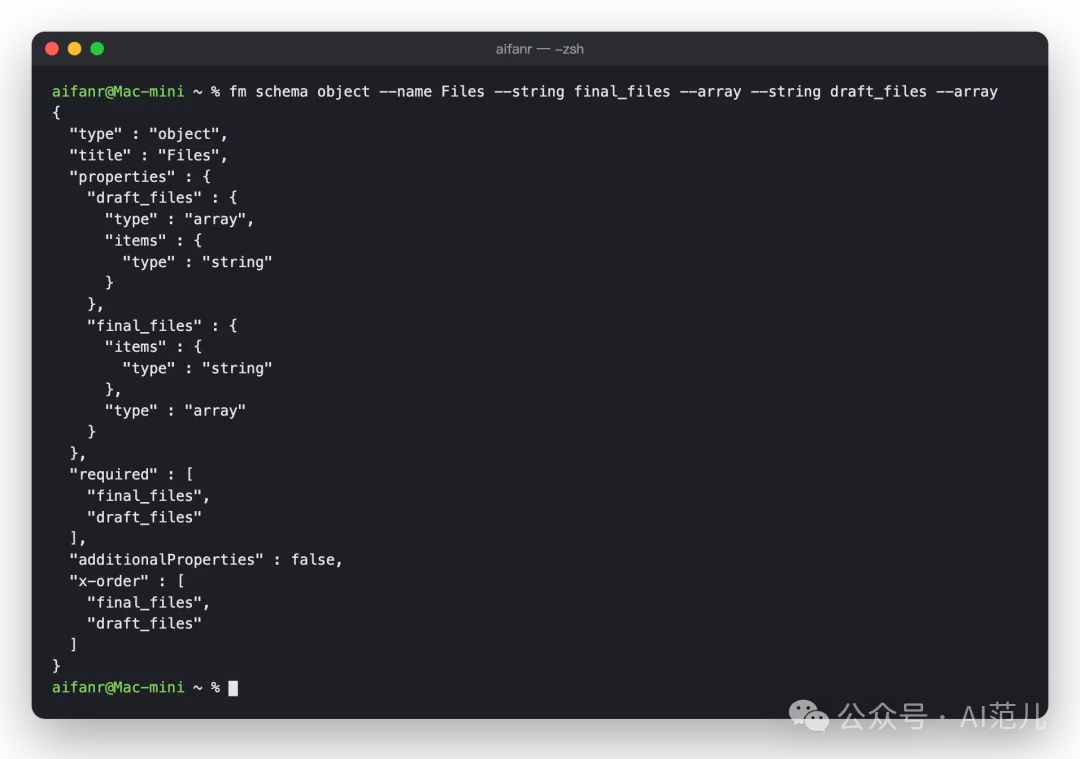Click the "draft_files" : { property line
Image resolution: width=1080 pixels, height=759 pixels.
click(x=162, y=198)
